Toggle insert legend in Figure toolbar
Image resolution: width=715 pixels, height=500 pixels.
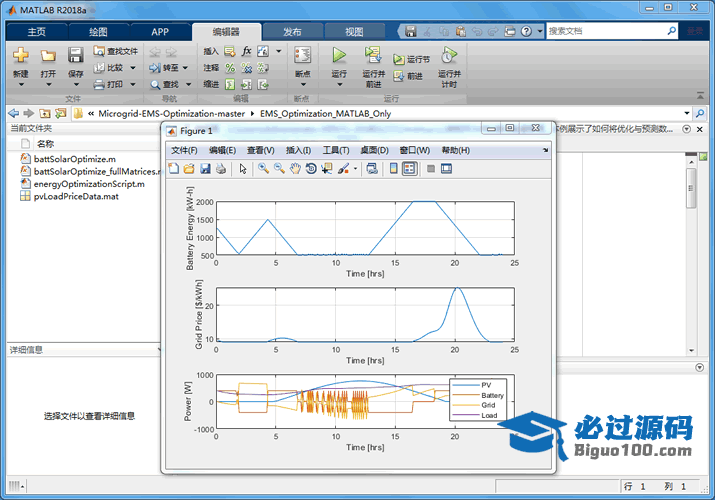pos(409,169)
